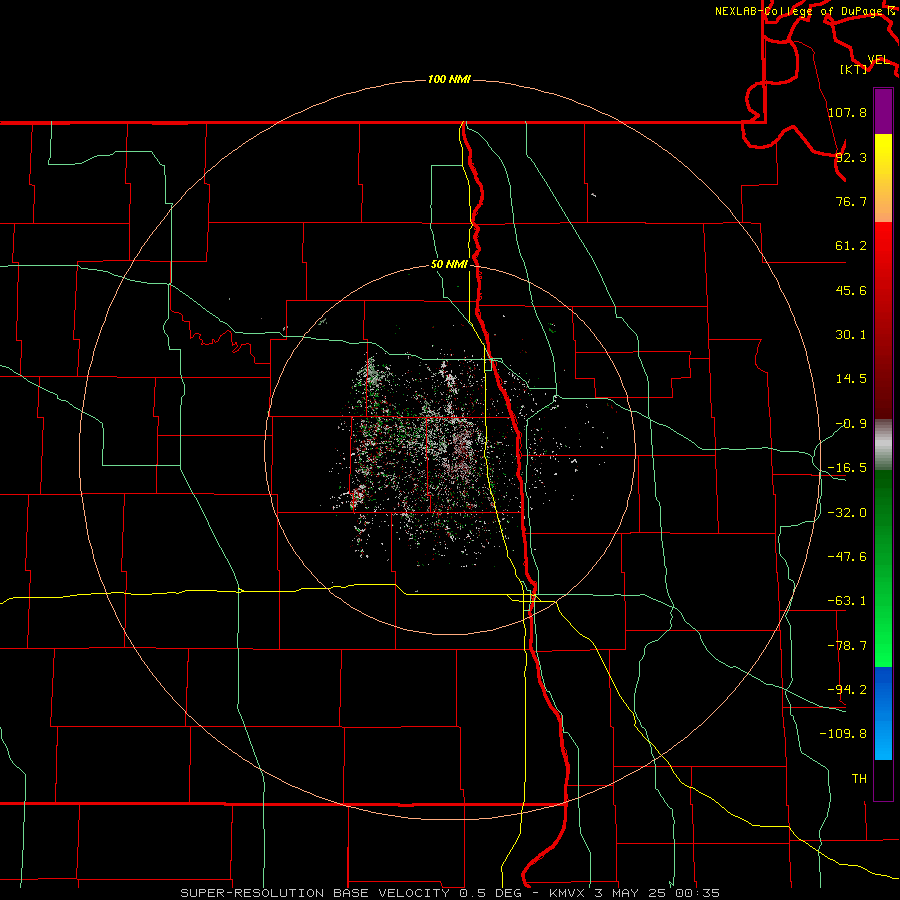Click the purple top segment of color bar
This screenshot has width=900, height=900.
point(883,111)
